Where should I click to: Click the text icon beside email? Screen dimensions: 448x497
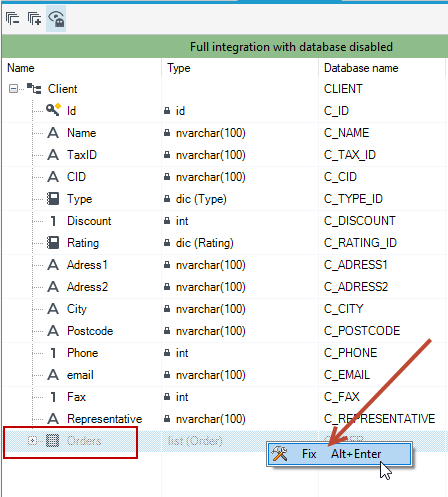click(53, 375)
